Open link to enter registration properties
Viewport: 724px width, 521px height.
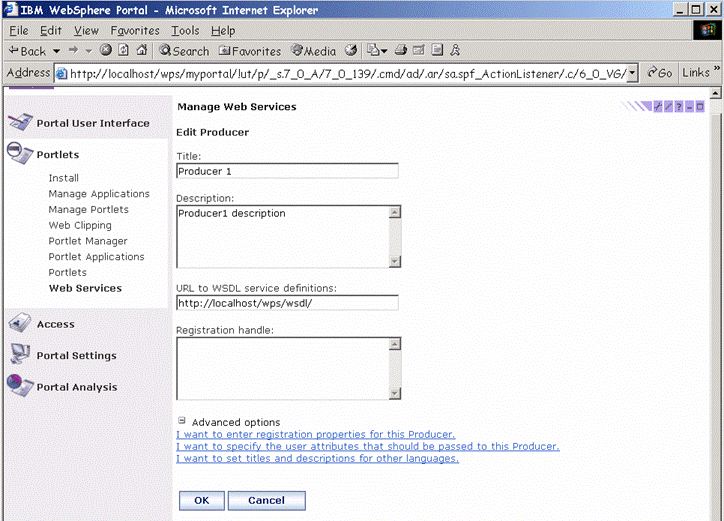coord(316,435)
